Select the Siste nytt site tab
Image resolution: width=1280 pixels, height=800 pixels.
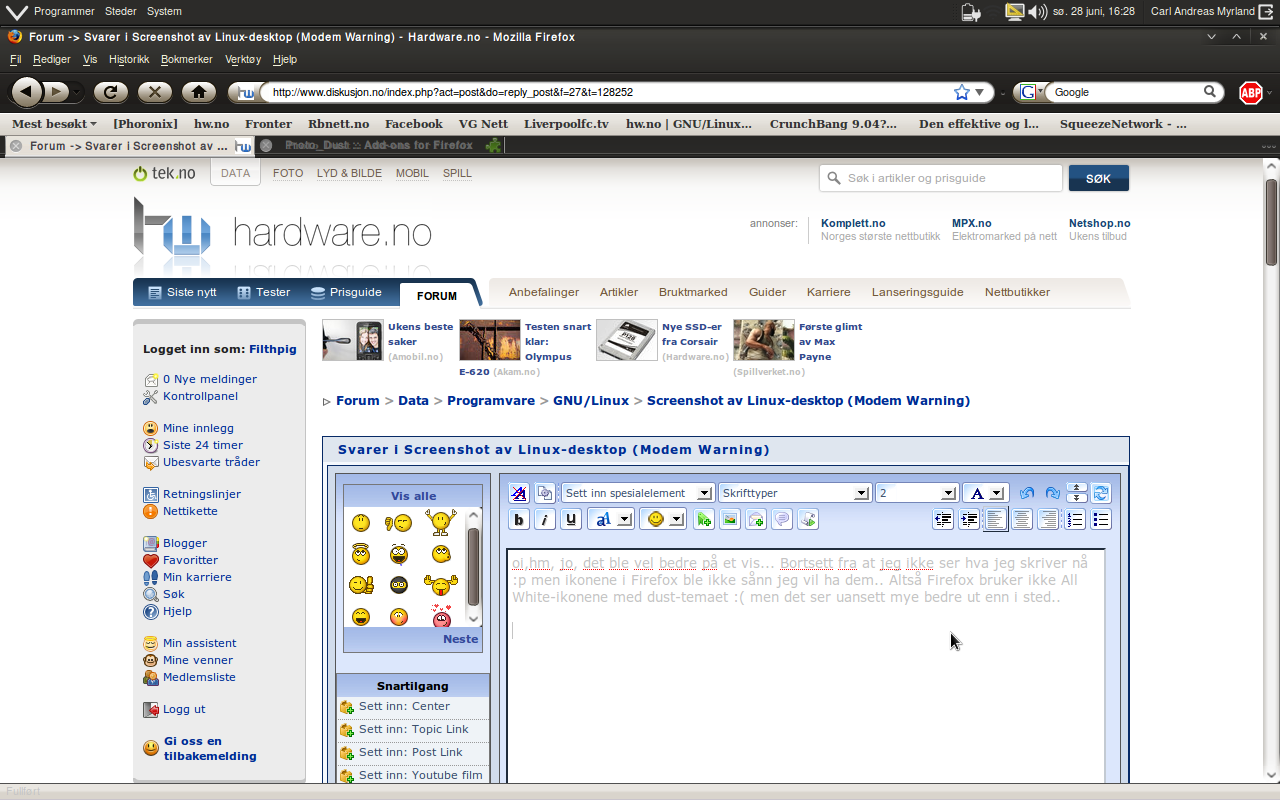click(182, 292)
